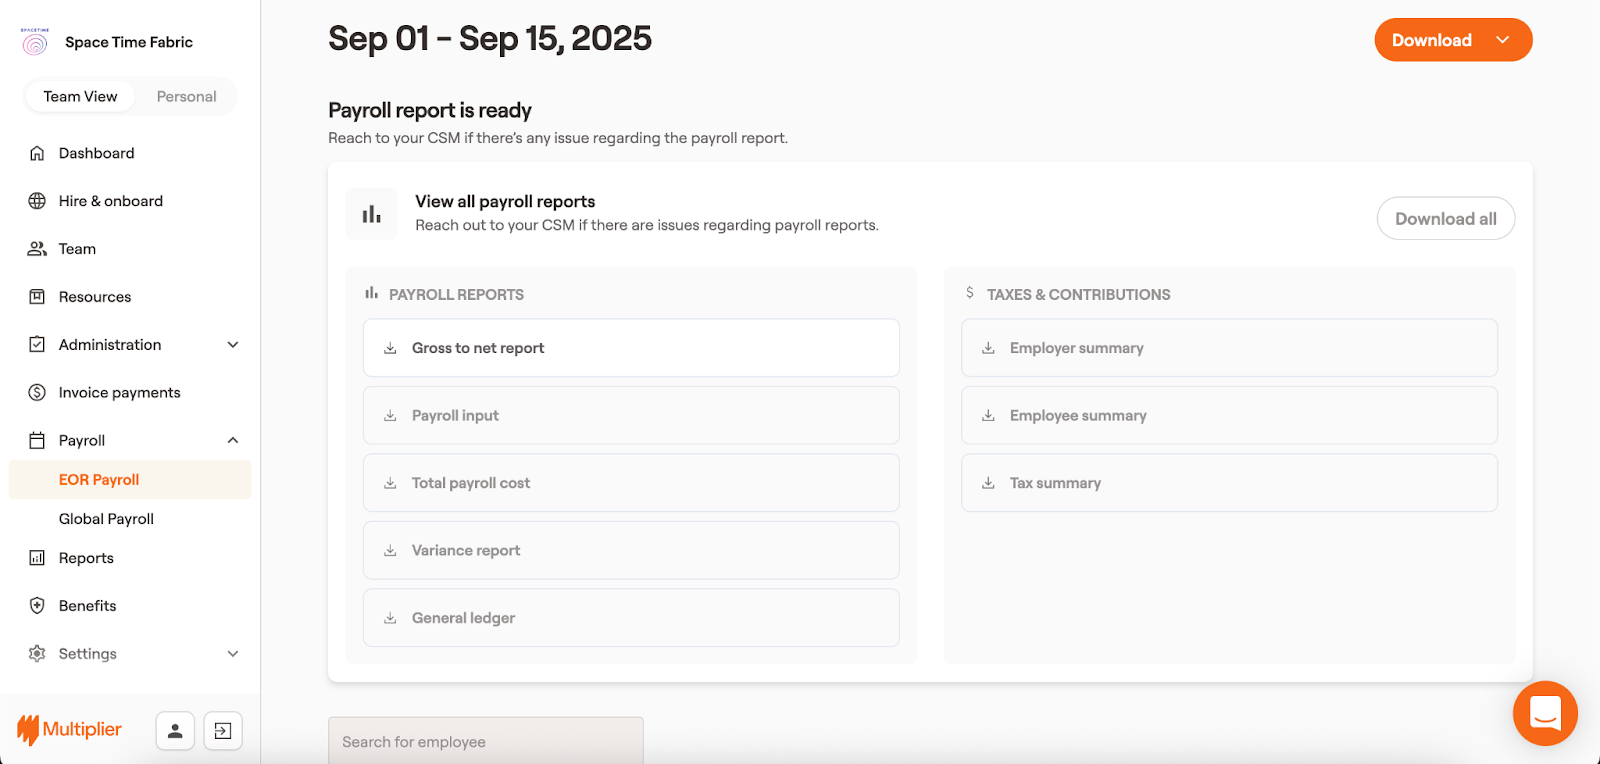Go to Reports in the sidebar
Image resolution: width=1600 pixels, height=764 pixels.
(86, 558)
